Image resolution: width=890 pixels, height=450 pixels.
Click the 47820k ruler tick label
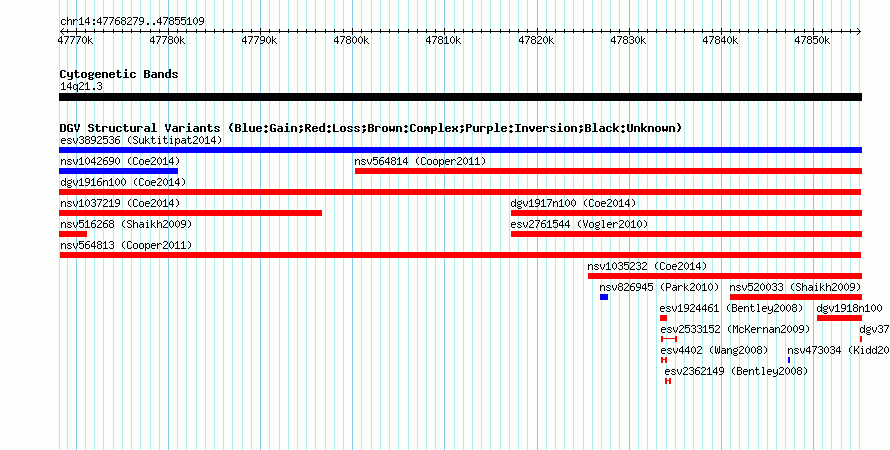536,40
